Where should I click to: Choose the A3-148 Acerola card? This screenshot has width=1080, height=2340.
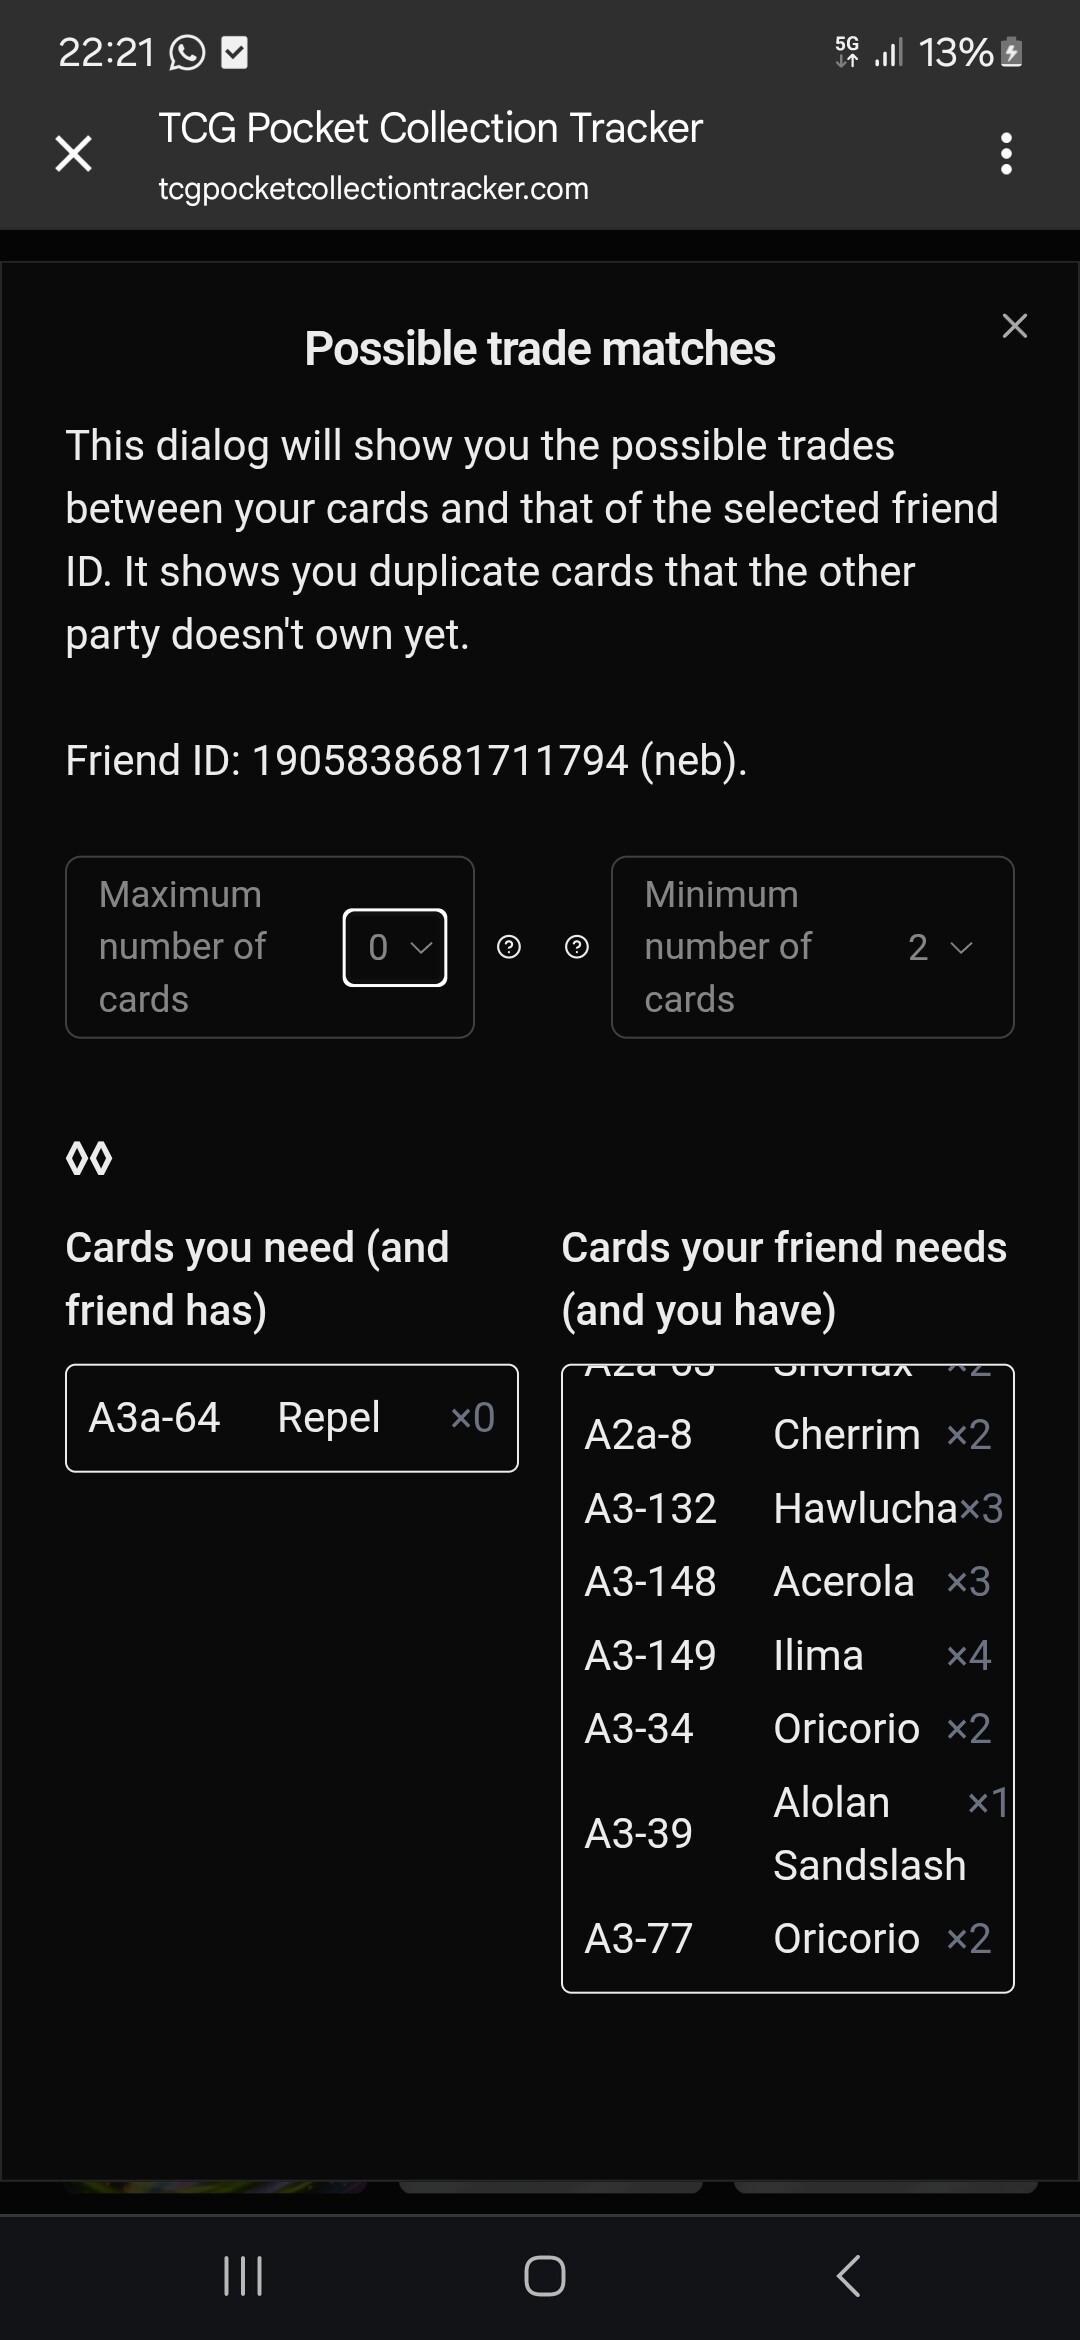[x=787, y=1582]
